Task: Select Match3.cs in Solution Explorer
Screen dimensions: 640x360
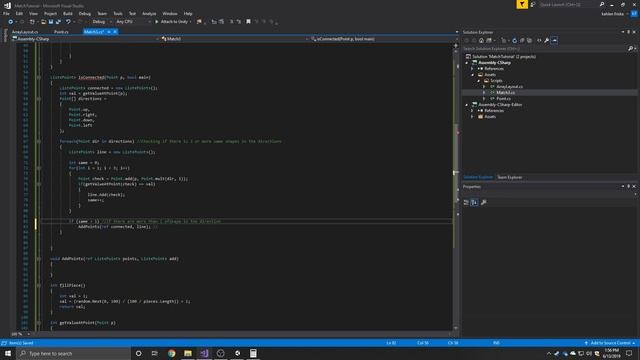Action: (505, 93)
